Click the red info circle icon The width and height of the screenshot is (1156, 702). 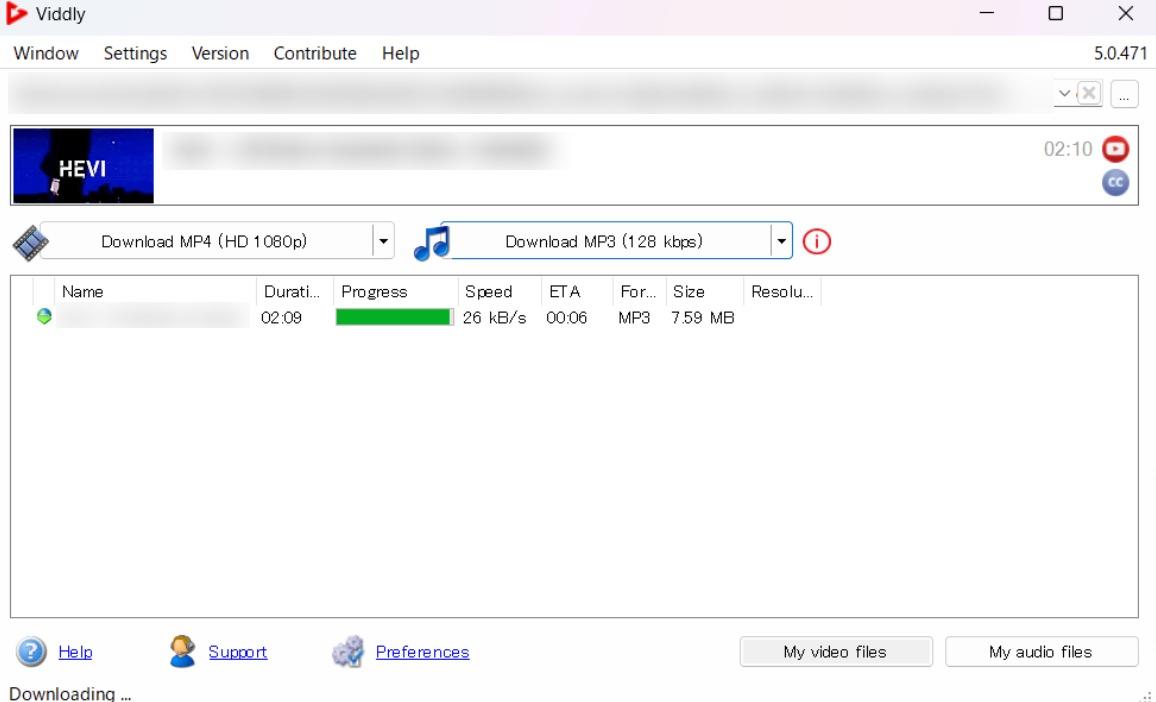click(x=816, y=241)
